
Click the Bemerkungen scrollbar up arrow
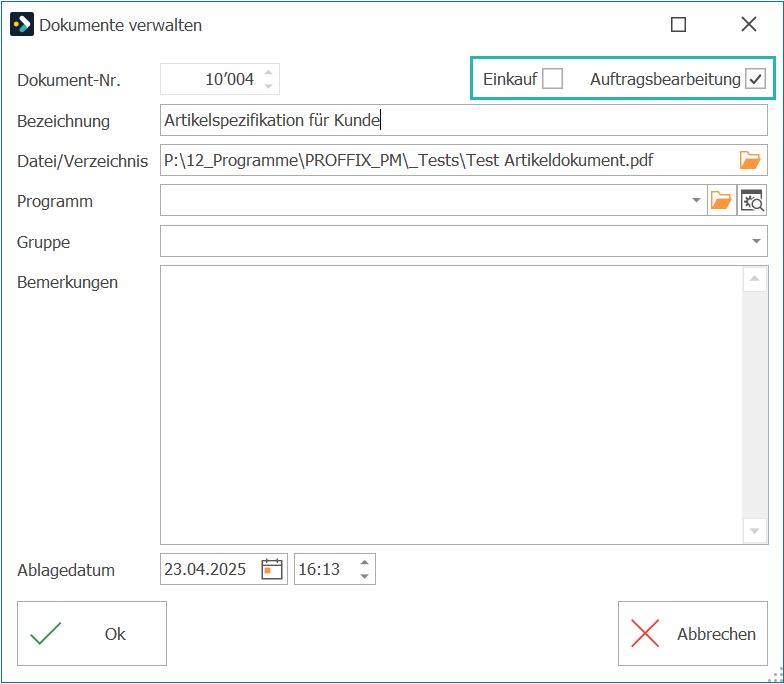[754, 279]
